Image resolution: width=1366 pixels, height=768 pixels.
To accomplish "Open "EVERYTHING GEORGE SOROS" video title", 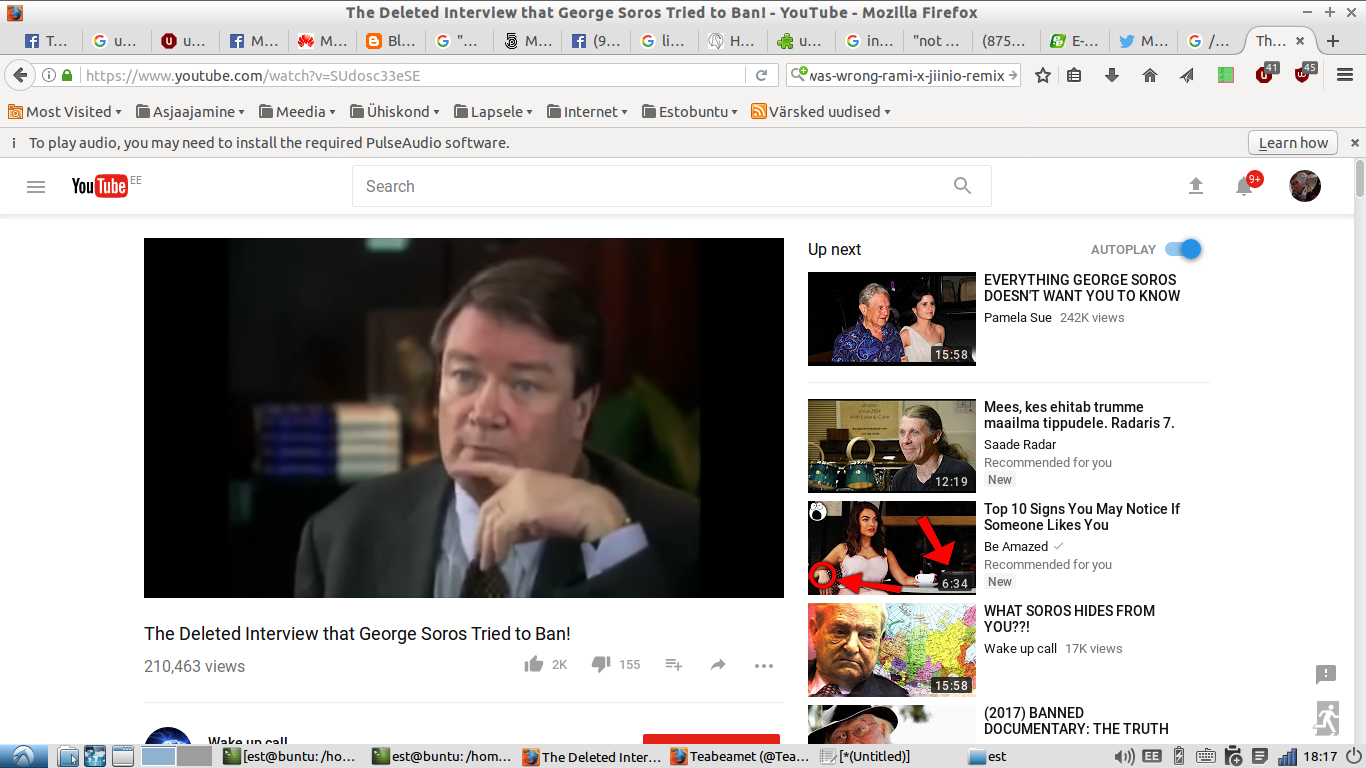I will tap(1082, 288).
